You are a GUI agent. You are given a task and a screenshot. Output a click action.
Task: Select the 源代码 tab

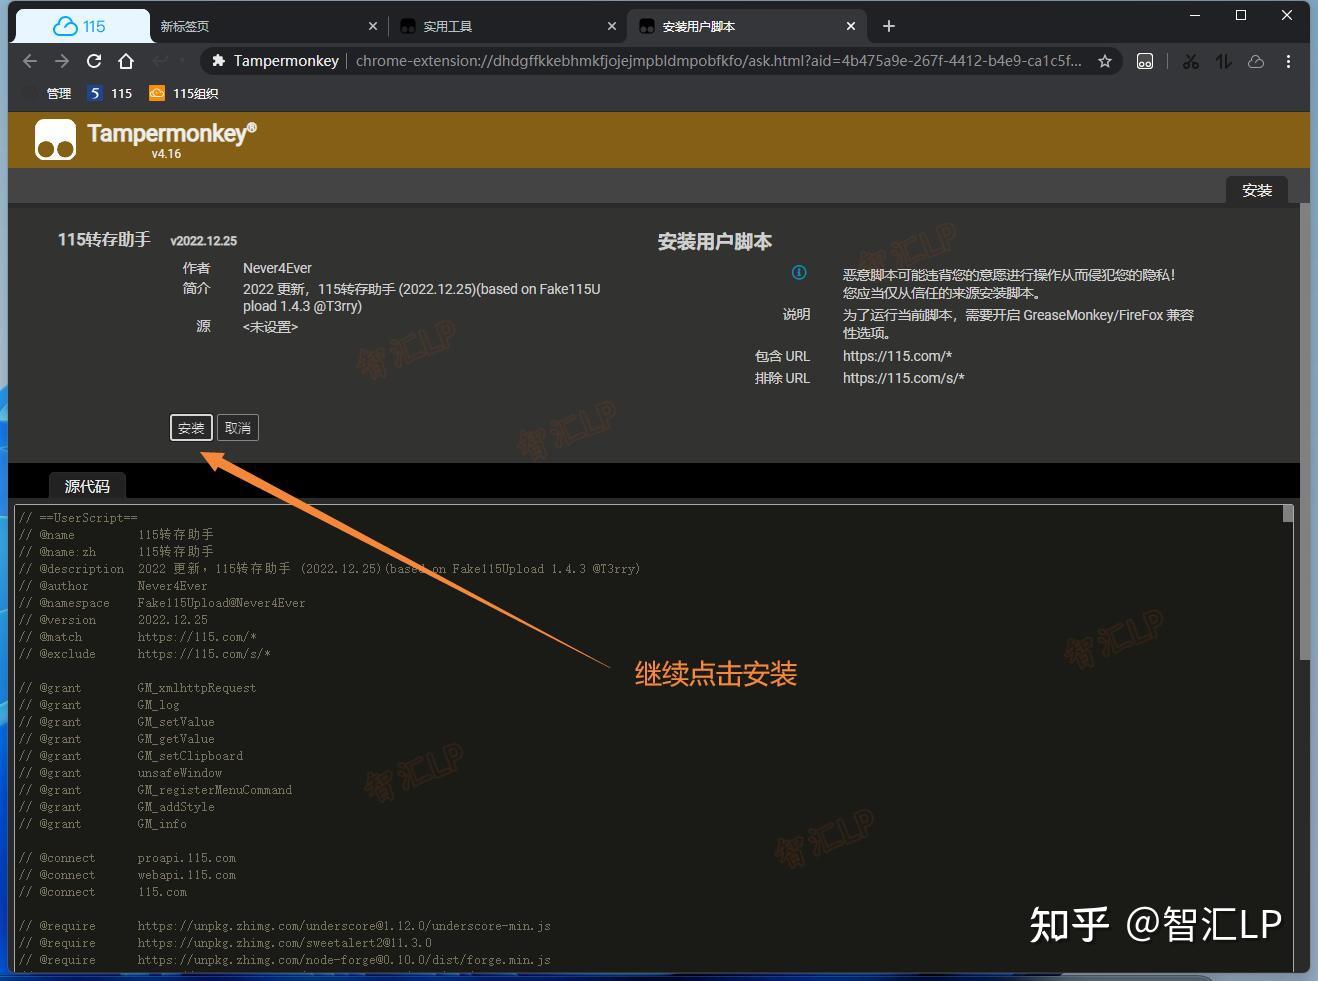coord(87,486)
